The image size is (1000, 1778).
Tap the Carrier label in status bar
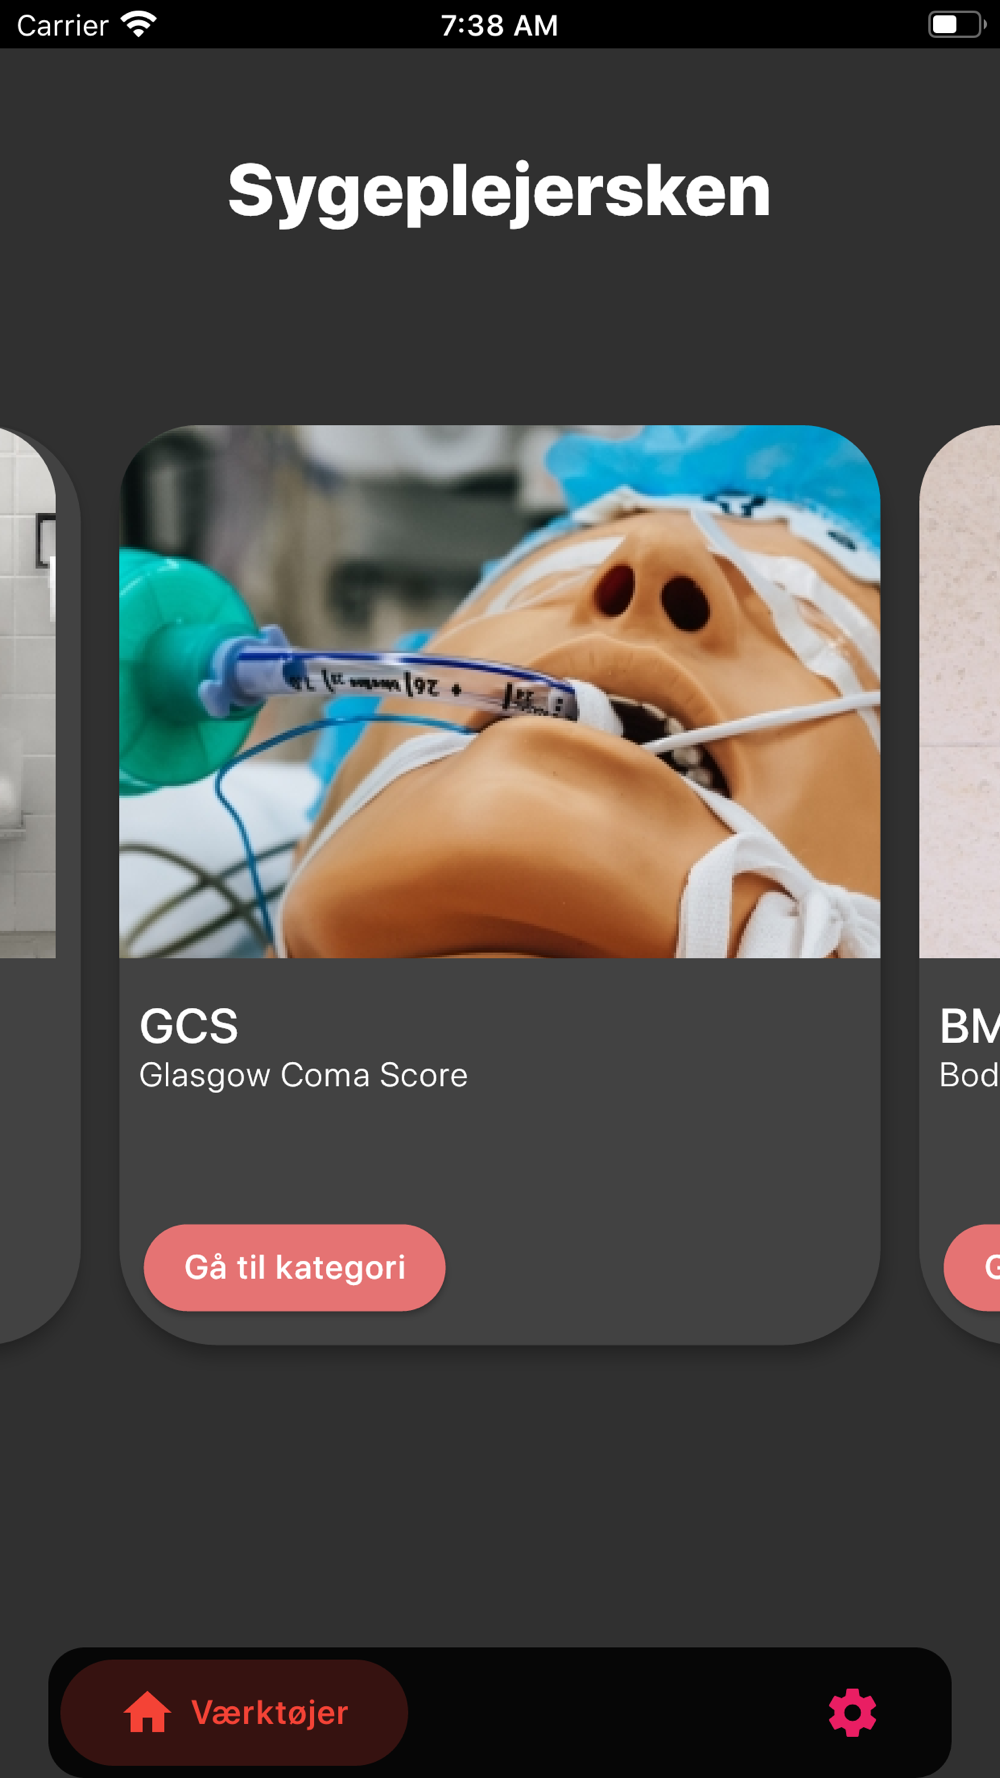[x=62, y=25]
